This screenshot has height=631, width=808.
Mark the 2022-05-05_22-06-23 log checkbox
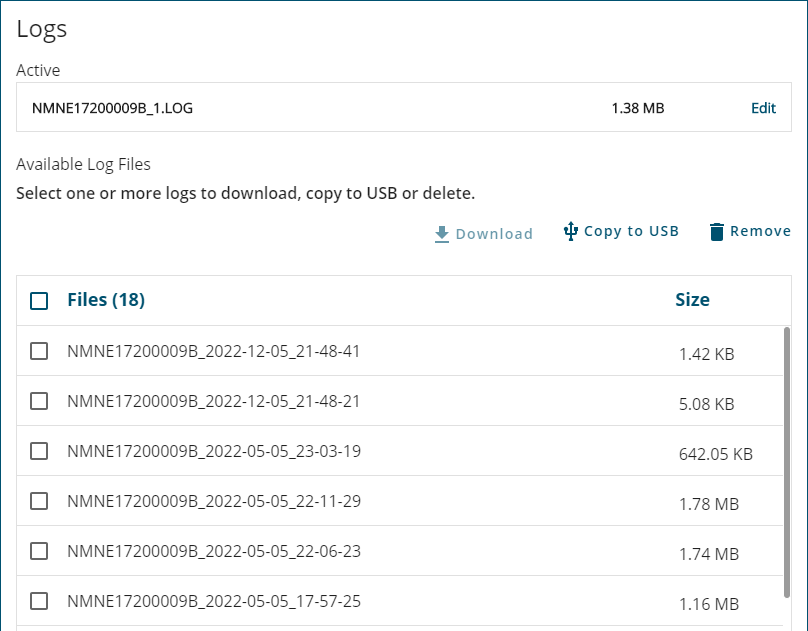(39, 551)
